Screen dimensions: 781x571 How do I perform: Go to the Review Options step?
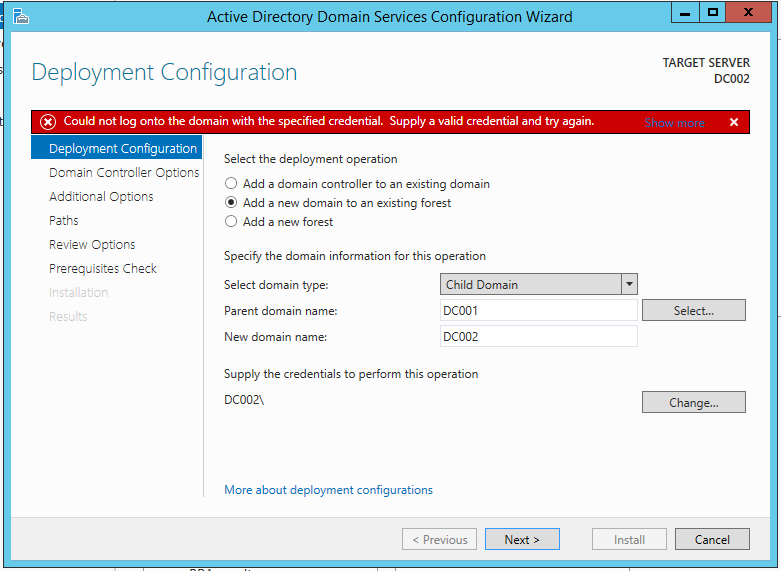pyautogui.click(x=92, y=245)
